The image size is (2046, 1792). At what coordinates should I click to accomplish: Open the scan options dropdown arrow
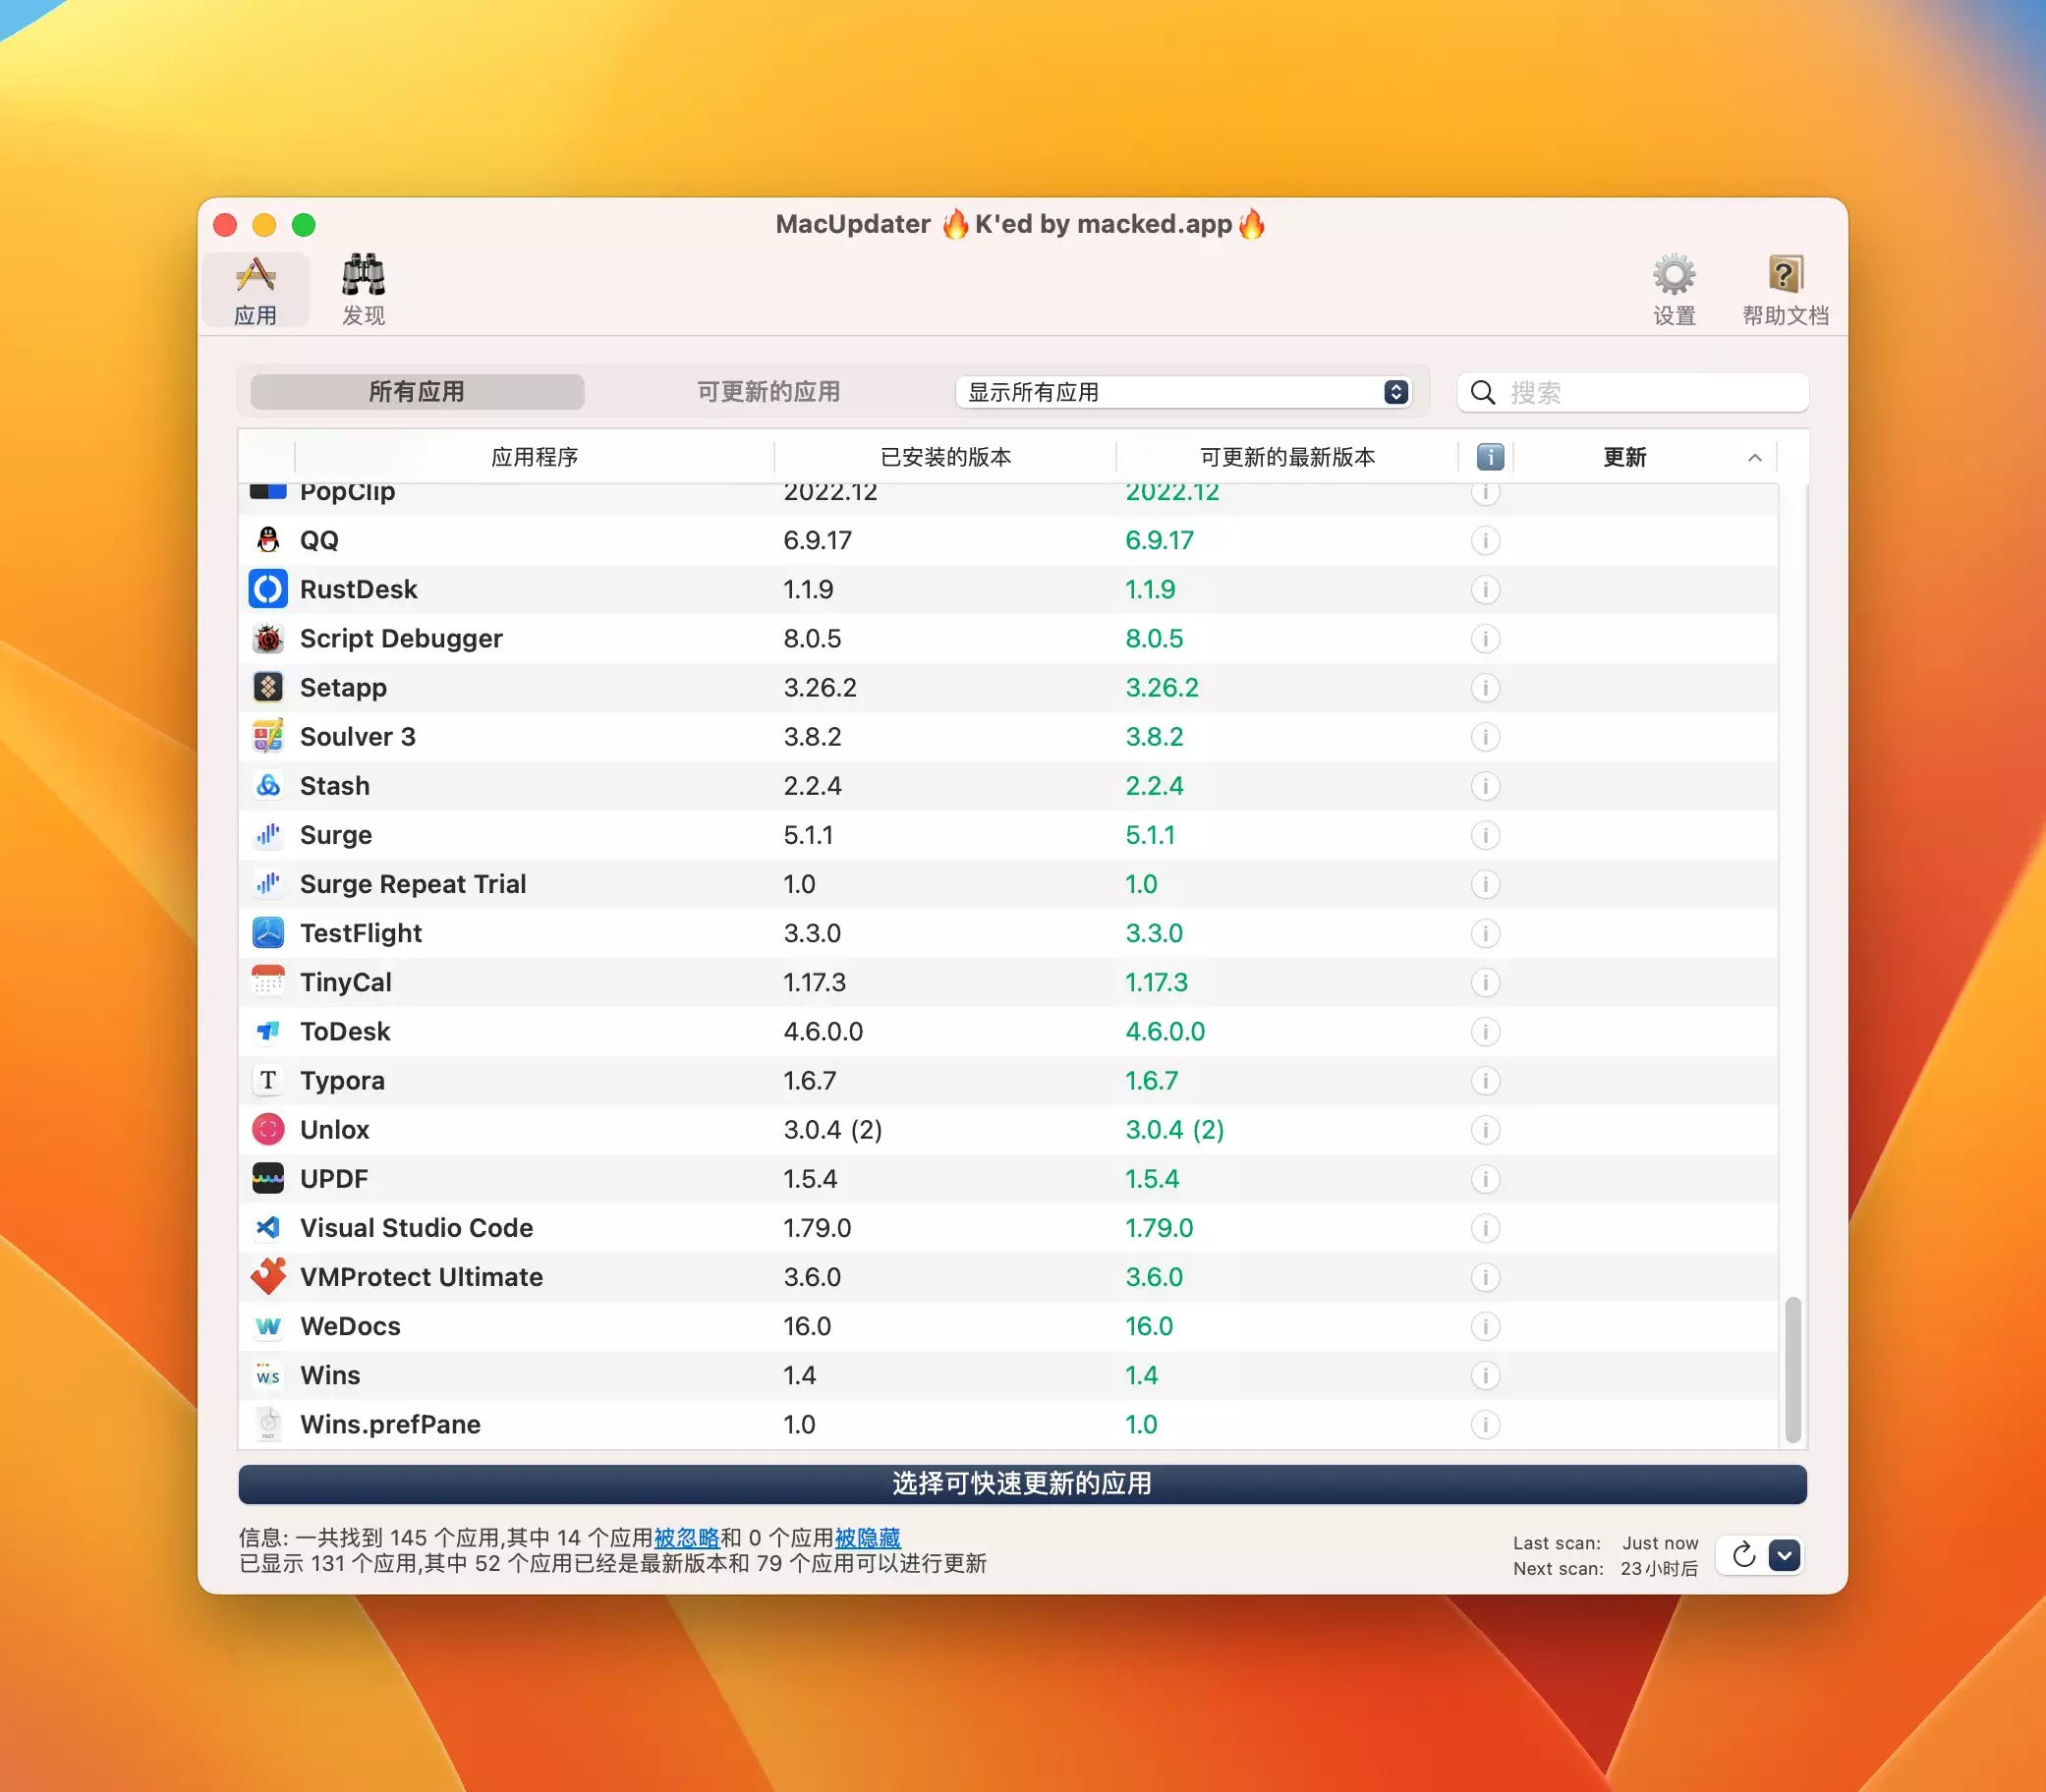pos(1784,1555)
